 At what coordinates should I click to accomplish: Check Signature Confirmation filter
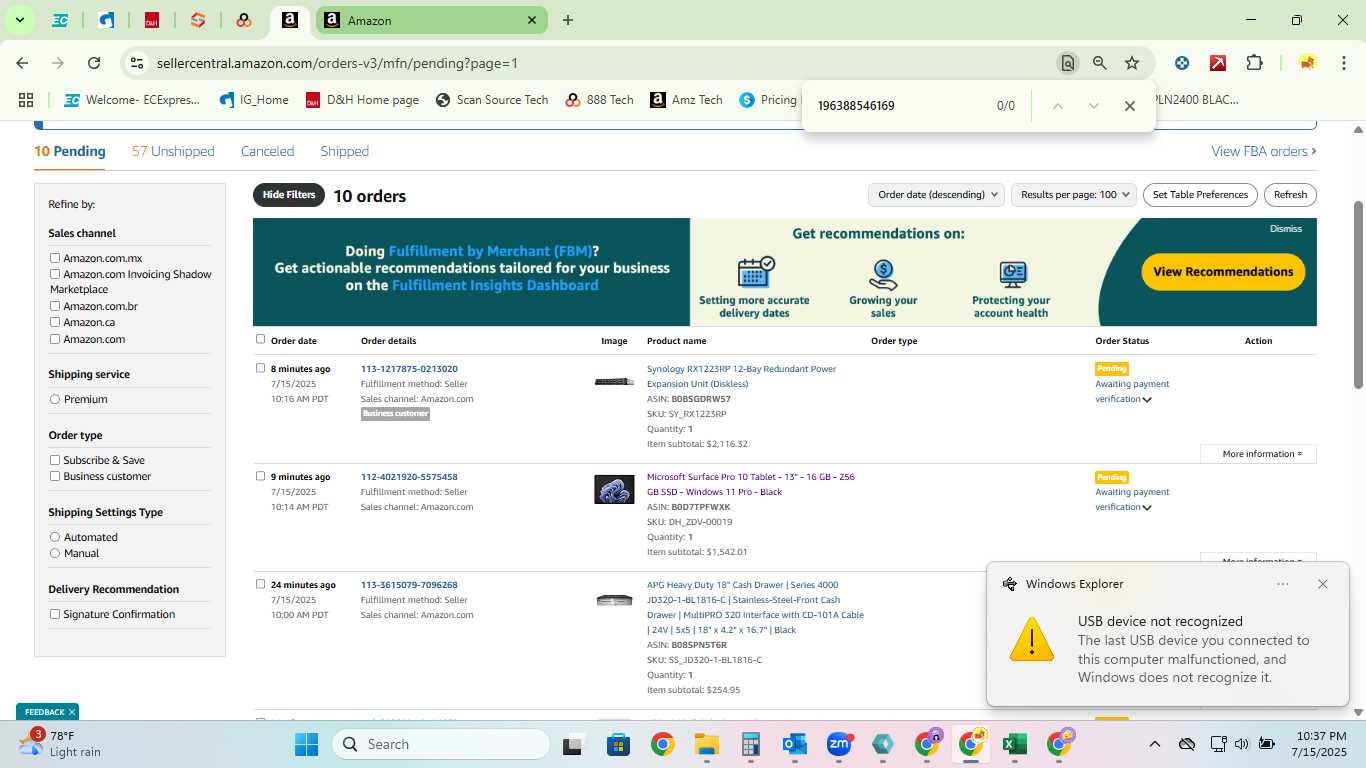[55, 614]
